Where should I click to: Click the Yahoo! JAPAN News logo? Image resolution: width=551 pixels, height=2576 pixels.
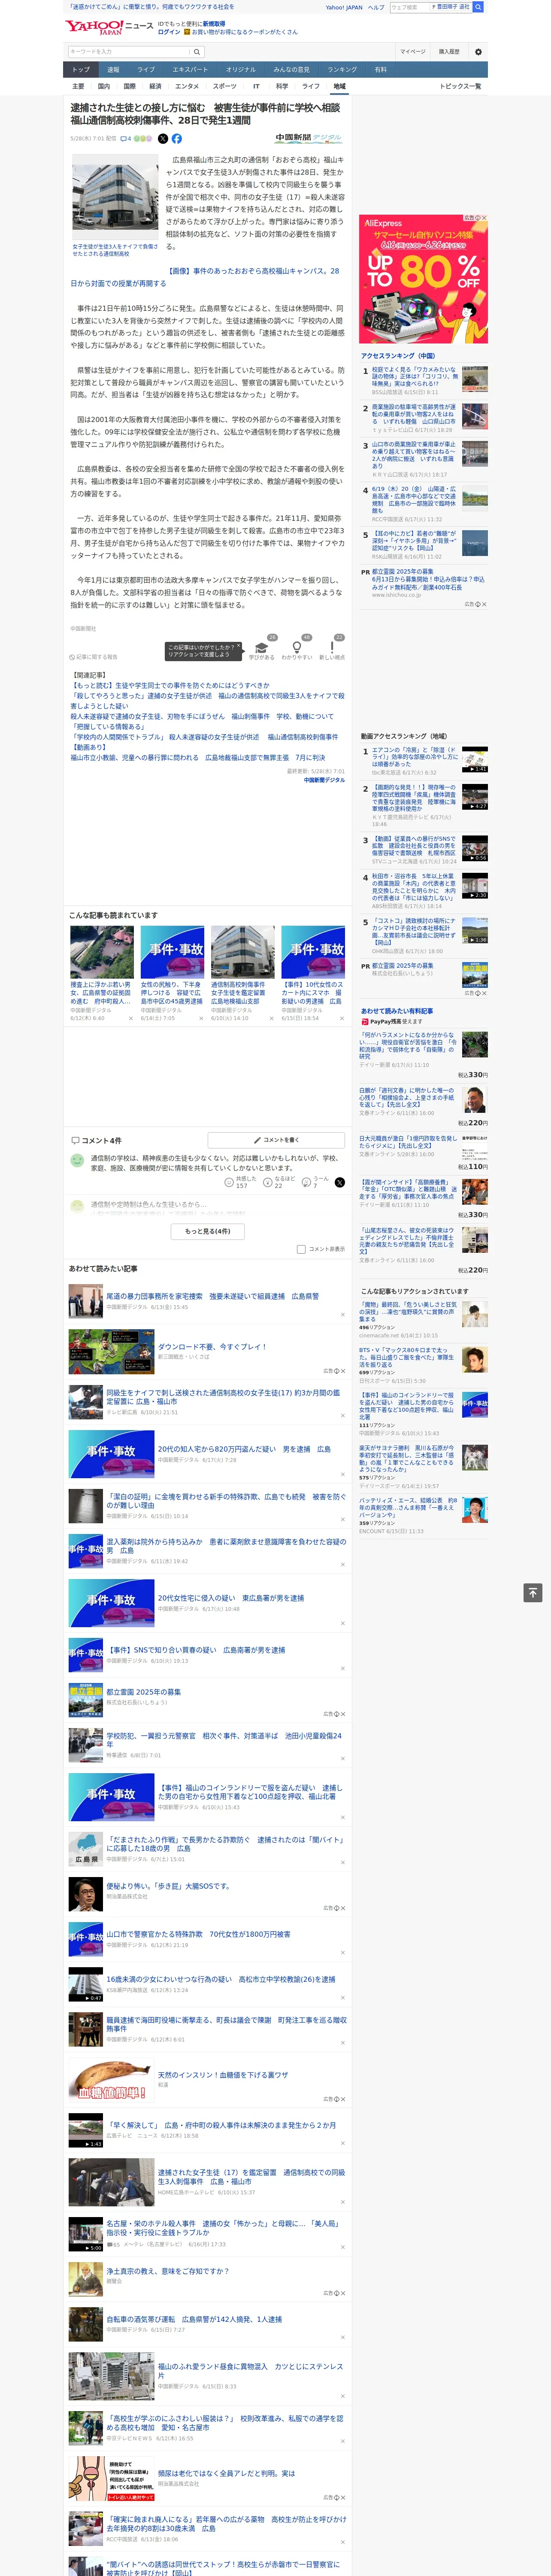[x=109, y=27]
